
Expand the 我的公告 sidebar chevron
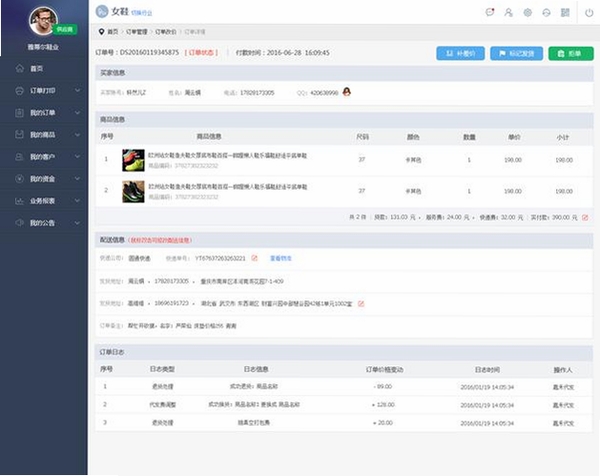pos(77,223)
